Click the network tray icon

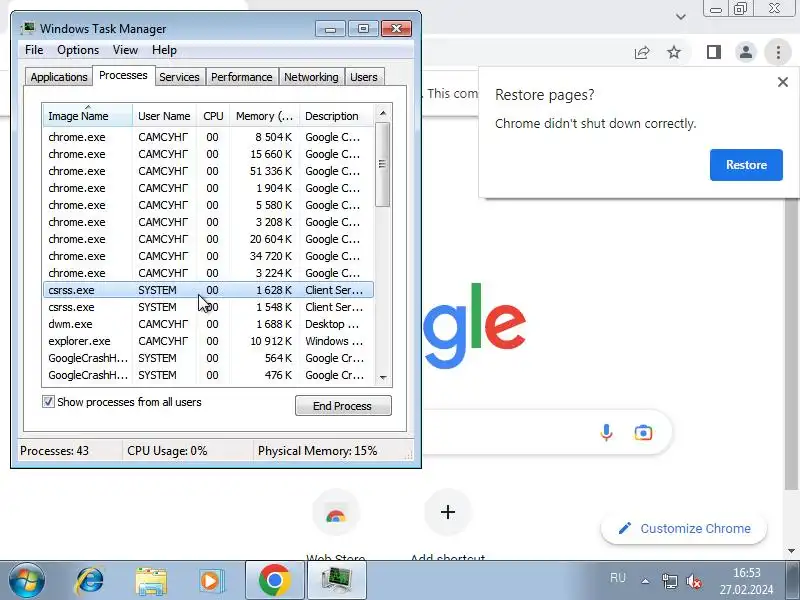[669, 581]
